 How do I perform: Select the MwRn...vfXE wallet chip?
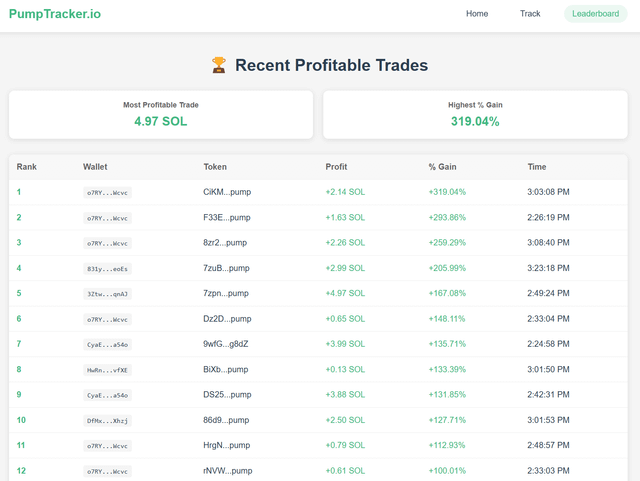coord(108,370)
